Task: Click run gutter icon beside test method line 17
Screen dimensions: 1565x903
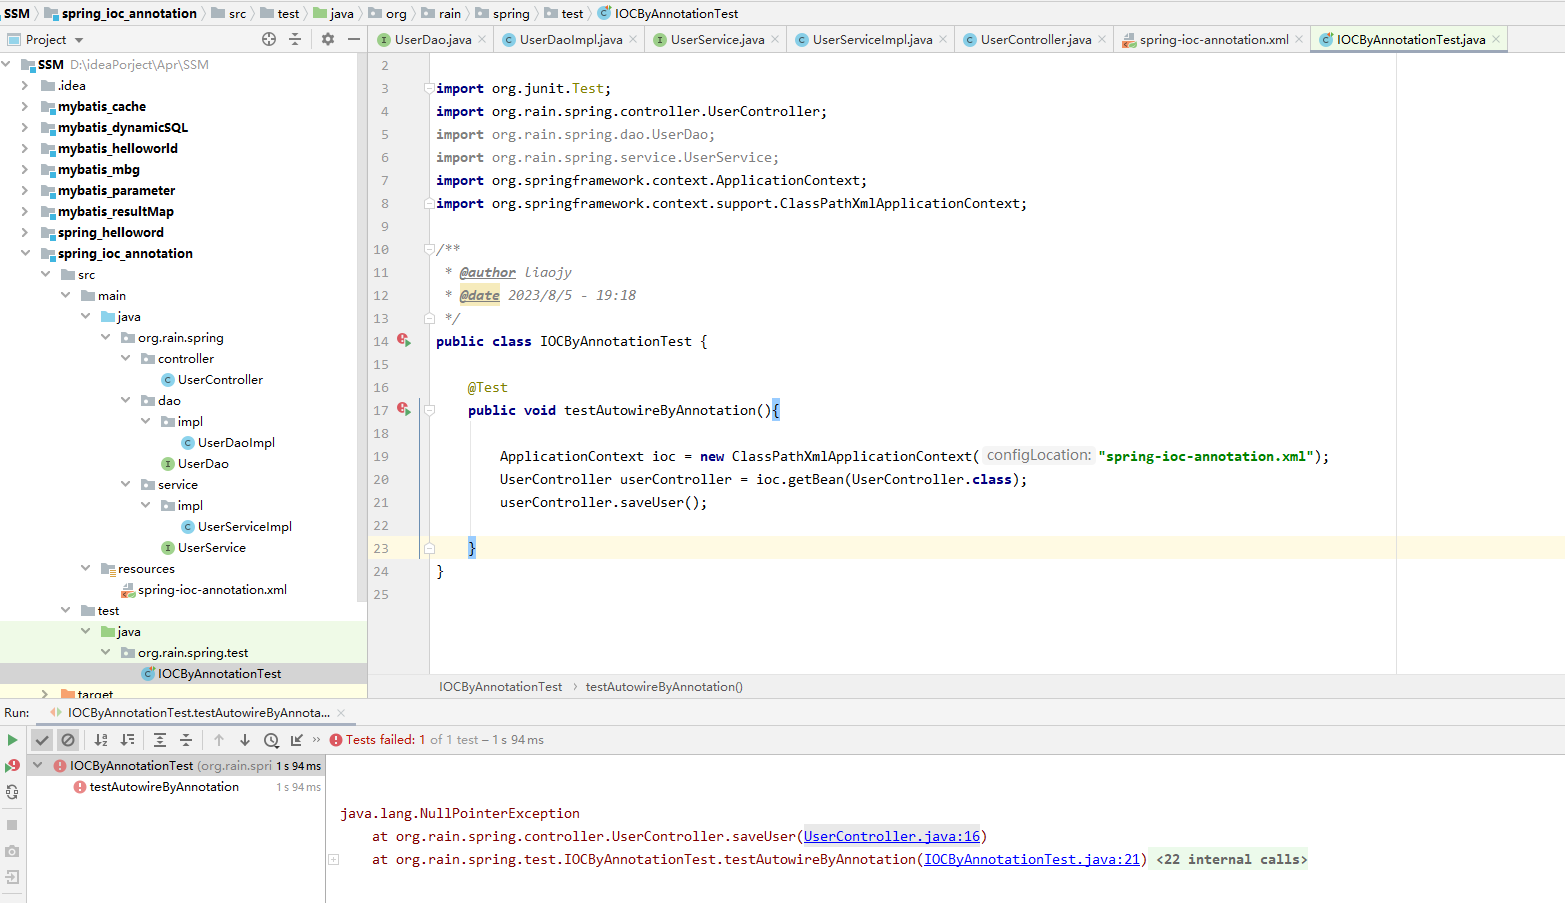Action: 404,410
